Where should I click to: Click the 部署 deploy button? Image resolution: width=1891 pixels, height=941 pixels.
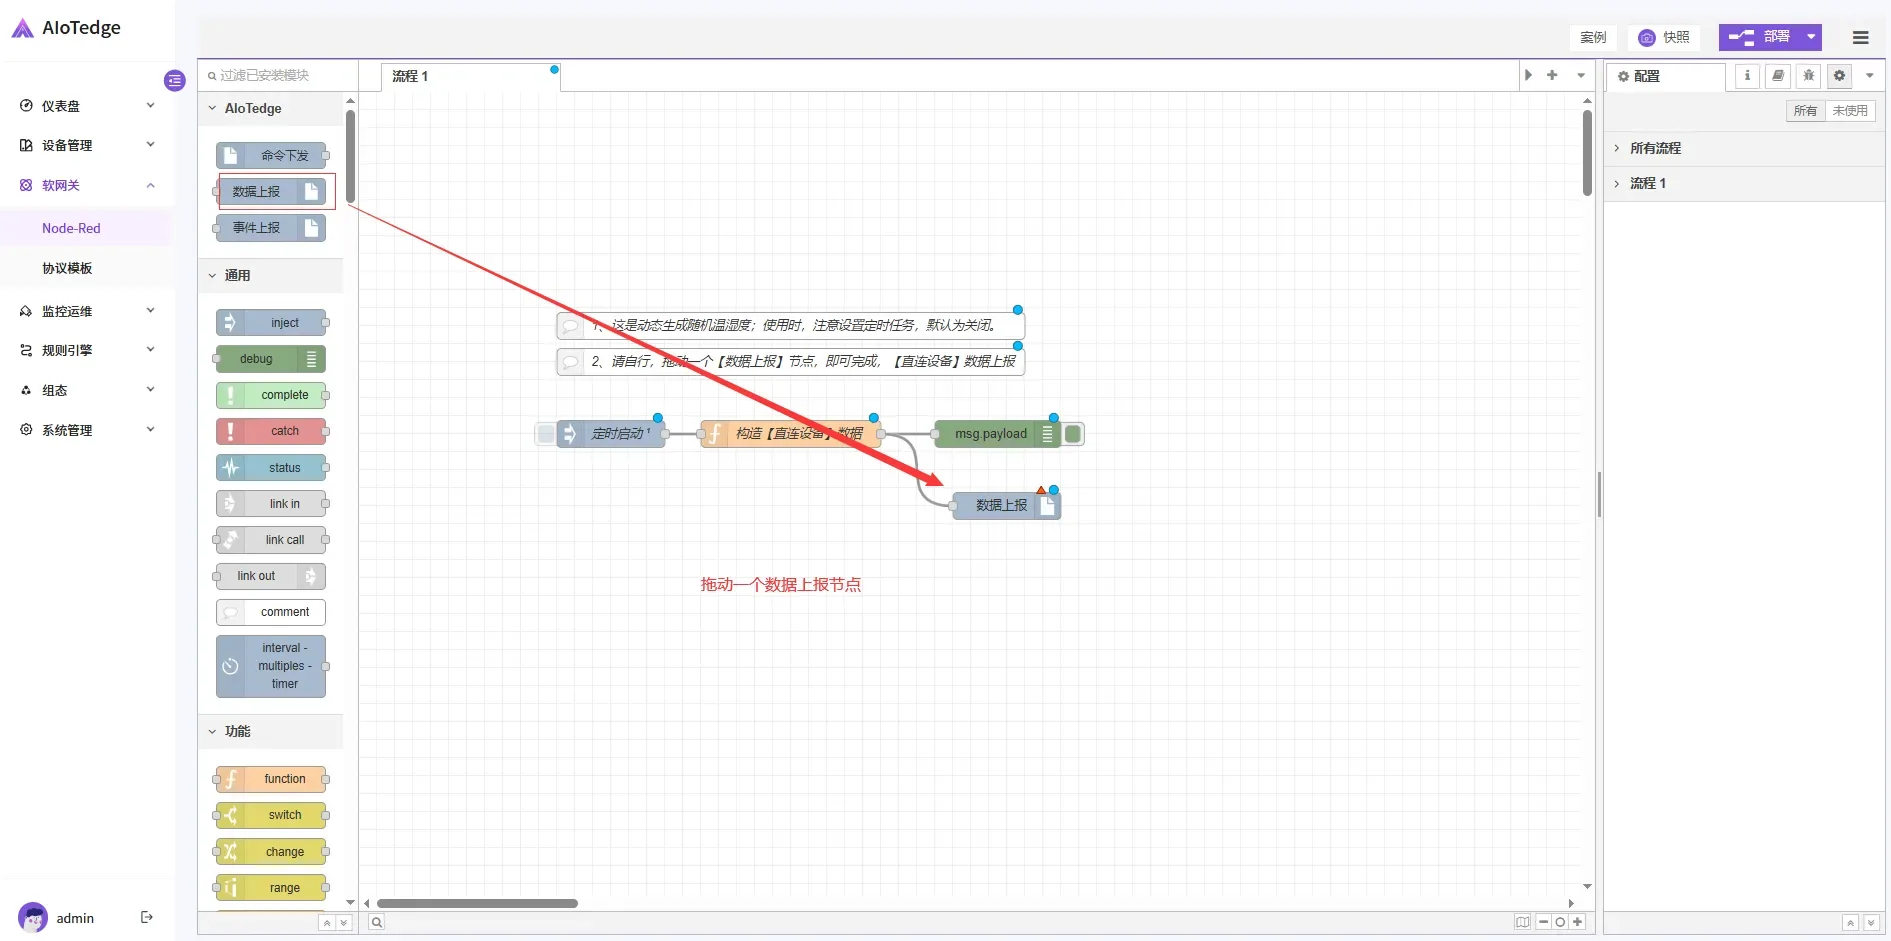pos(1760,37)
